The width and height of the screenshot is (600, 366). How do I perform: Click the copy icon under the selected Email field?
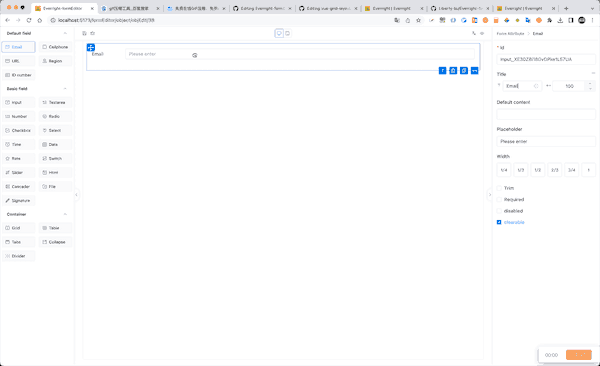464,70
